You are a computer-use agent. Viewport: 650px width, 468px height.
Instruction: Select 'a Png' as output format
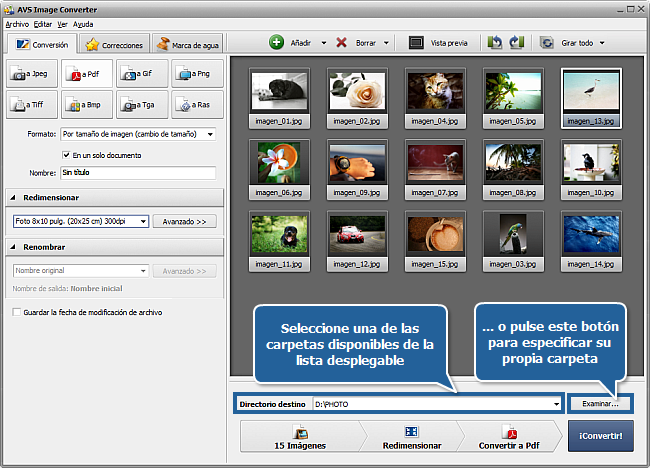coord(196,74)
